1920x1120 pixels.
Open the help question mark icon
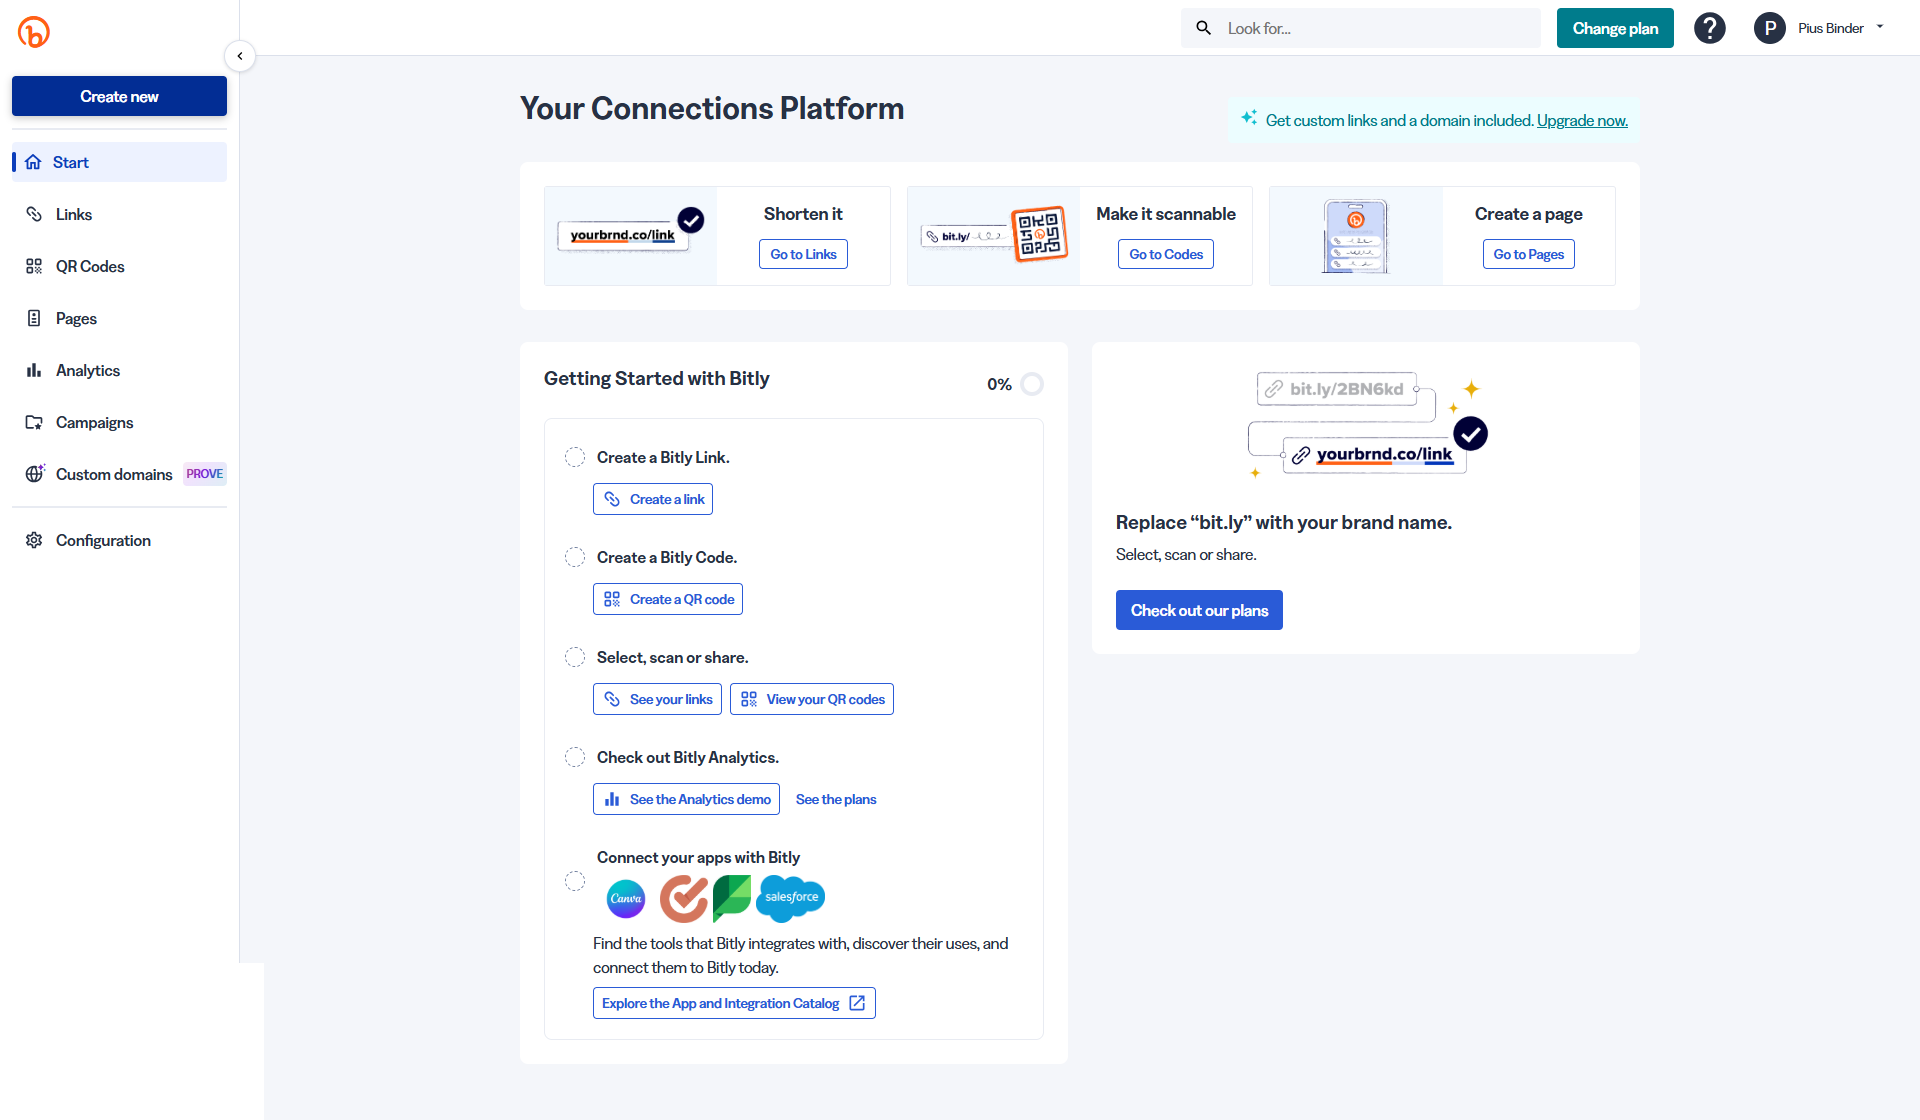tap(1710, 28)
